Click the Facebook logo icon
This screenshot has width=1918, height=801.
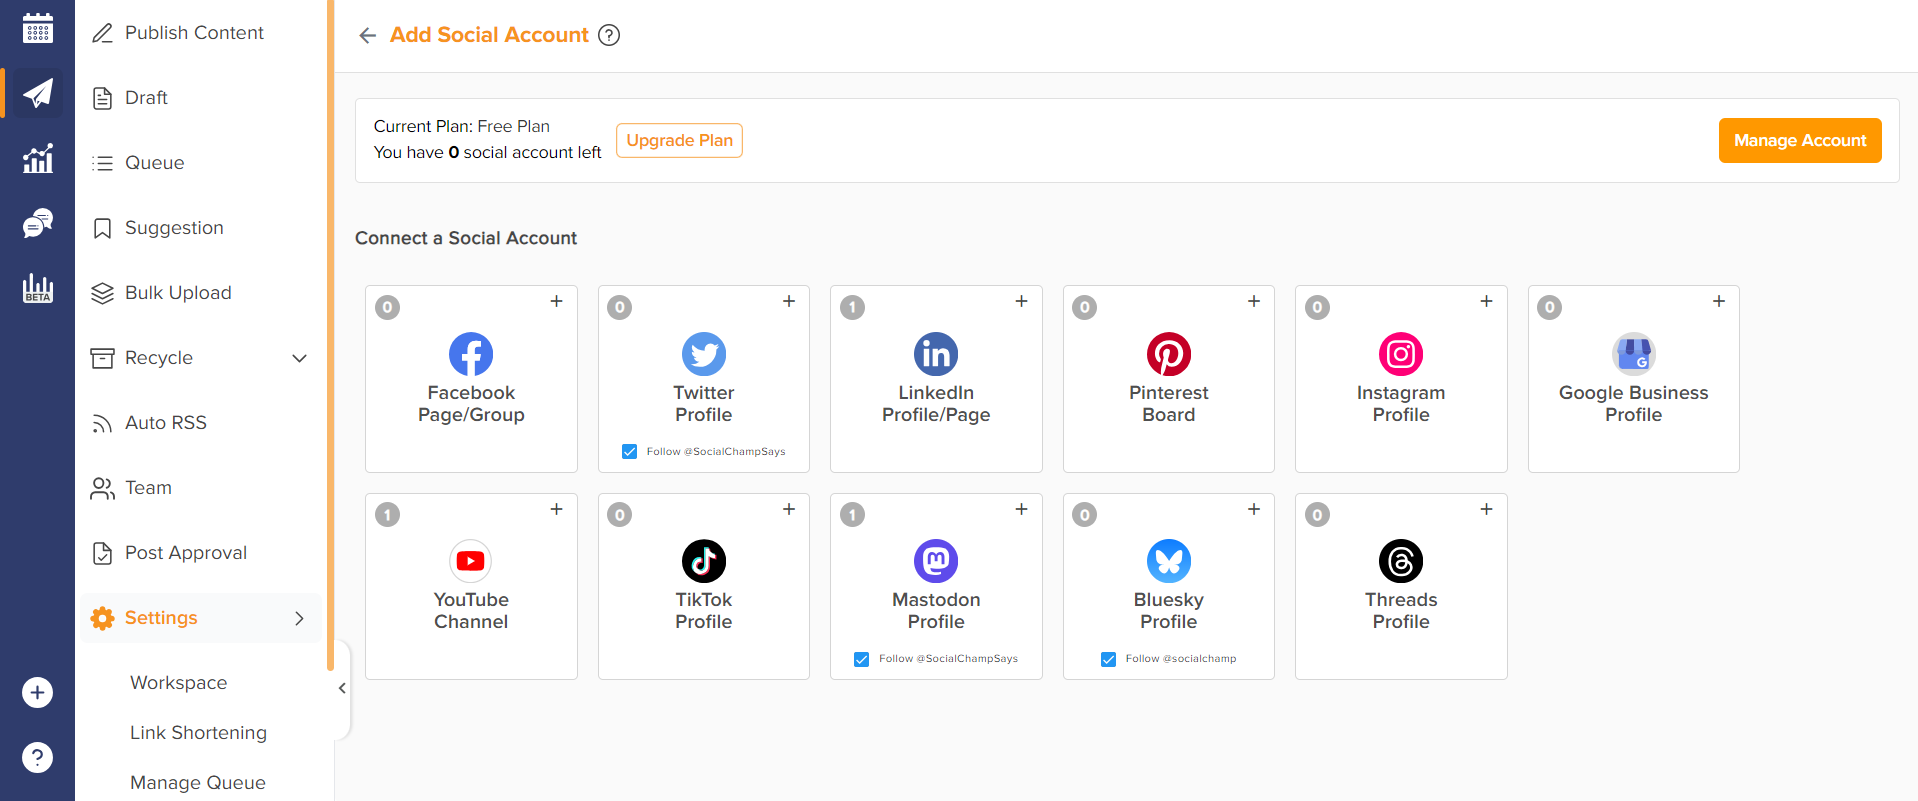471,354
